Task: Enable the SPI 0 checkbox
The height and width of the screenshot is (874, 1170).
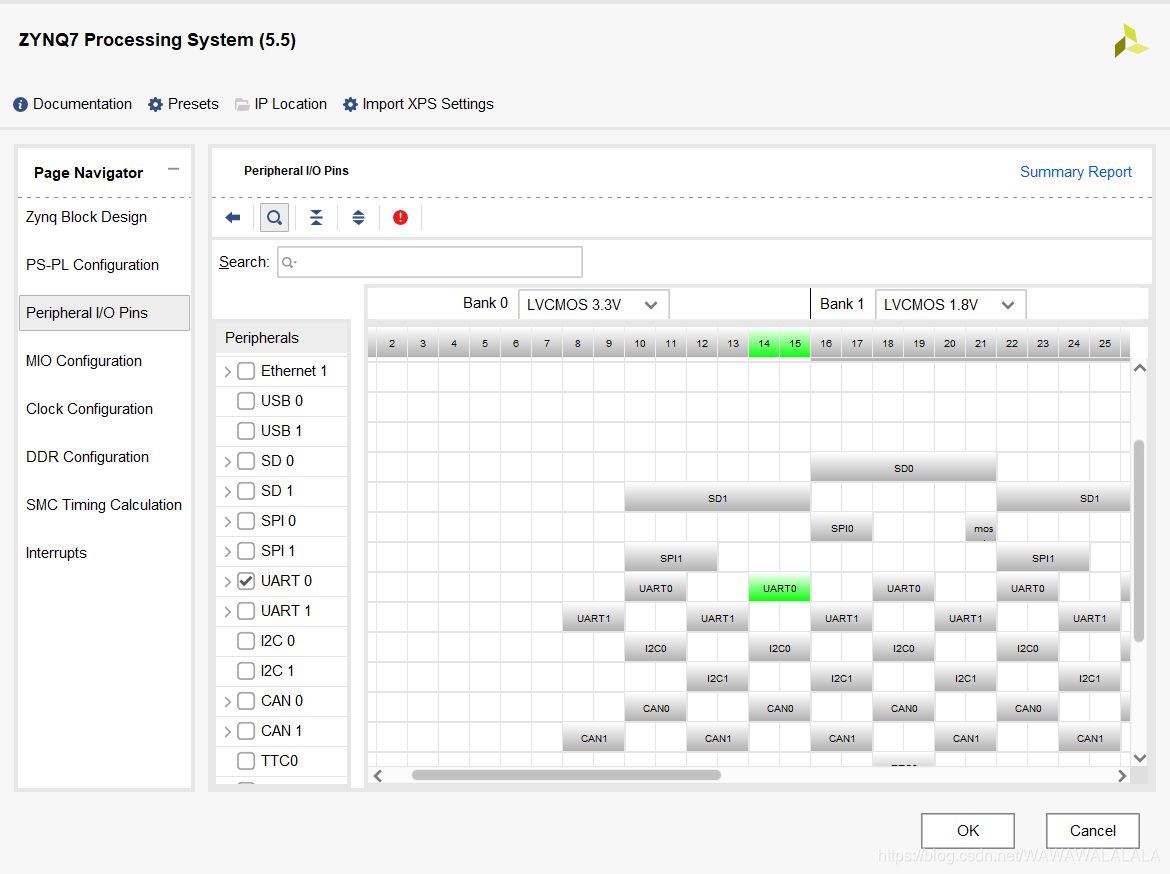Action: pyautogui.click(x=245, y=521)
